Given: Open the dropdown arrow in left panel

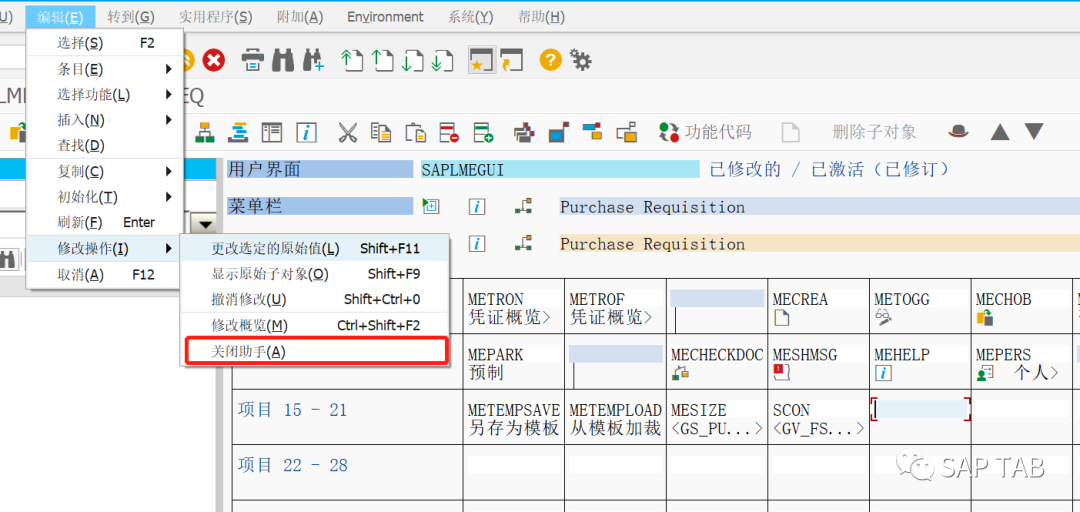Looking at the screenshot, I should pos(205,223).
